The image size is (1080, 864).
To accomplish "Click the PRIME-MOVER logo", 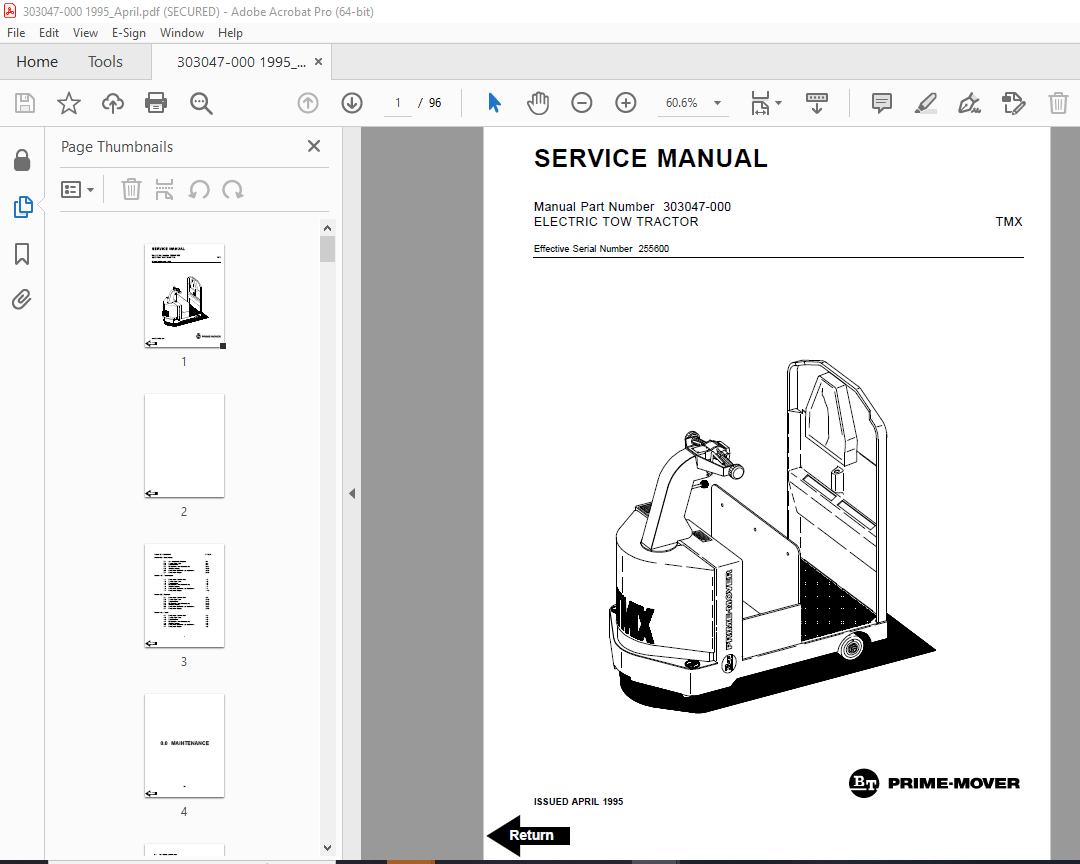I will click(x=934, y=783).
